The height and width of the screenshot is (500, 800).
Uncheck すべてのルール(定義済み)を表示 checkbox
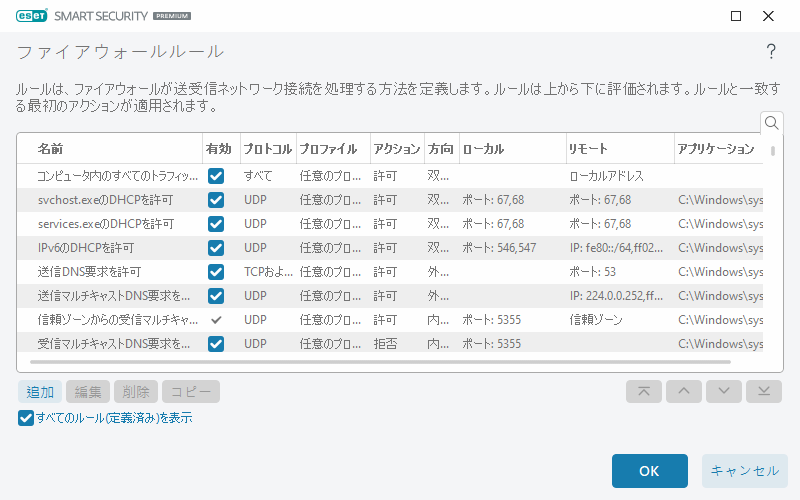point(26,418)
